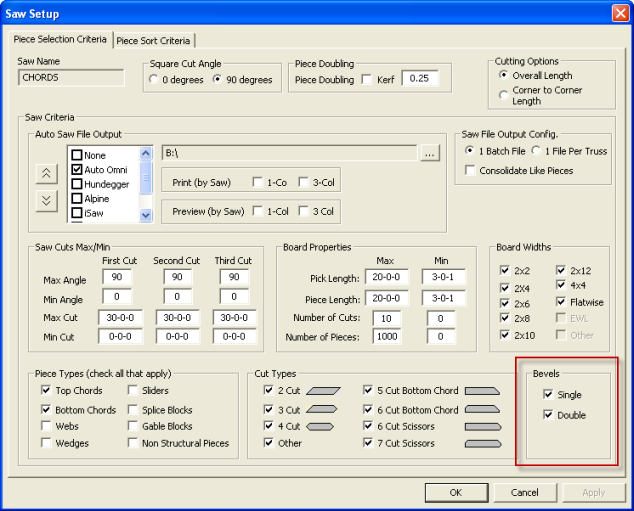Uncheck Auto Omni in saw list
The height and width of the screenshot is (511, 634).
pos(77,169)
